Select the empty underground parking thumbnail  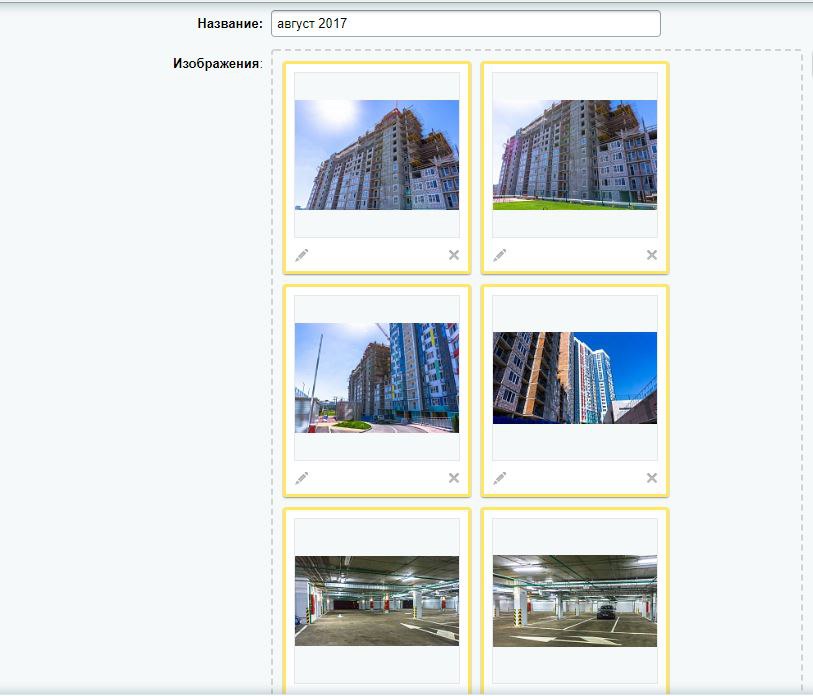point(377,600)
